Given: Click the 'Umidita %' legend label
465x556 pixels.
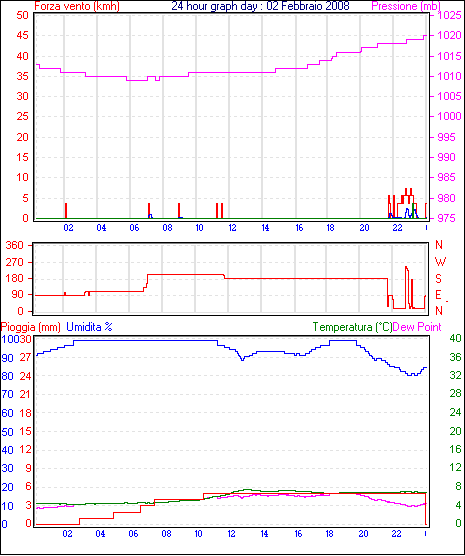Looking at the screenshot, I should pos(89,327).
